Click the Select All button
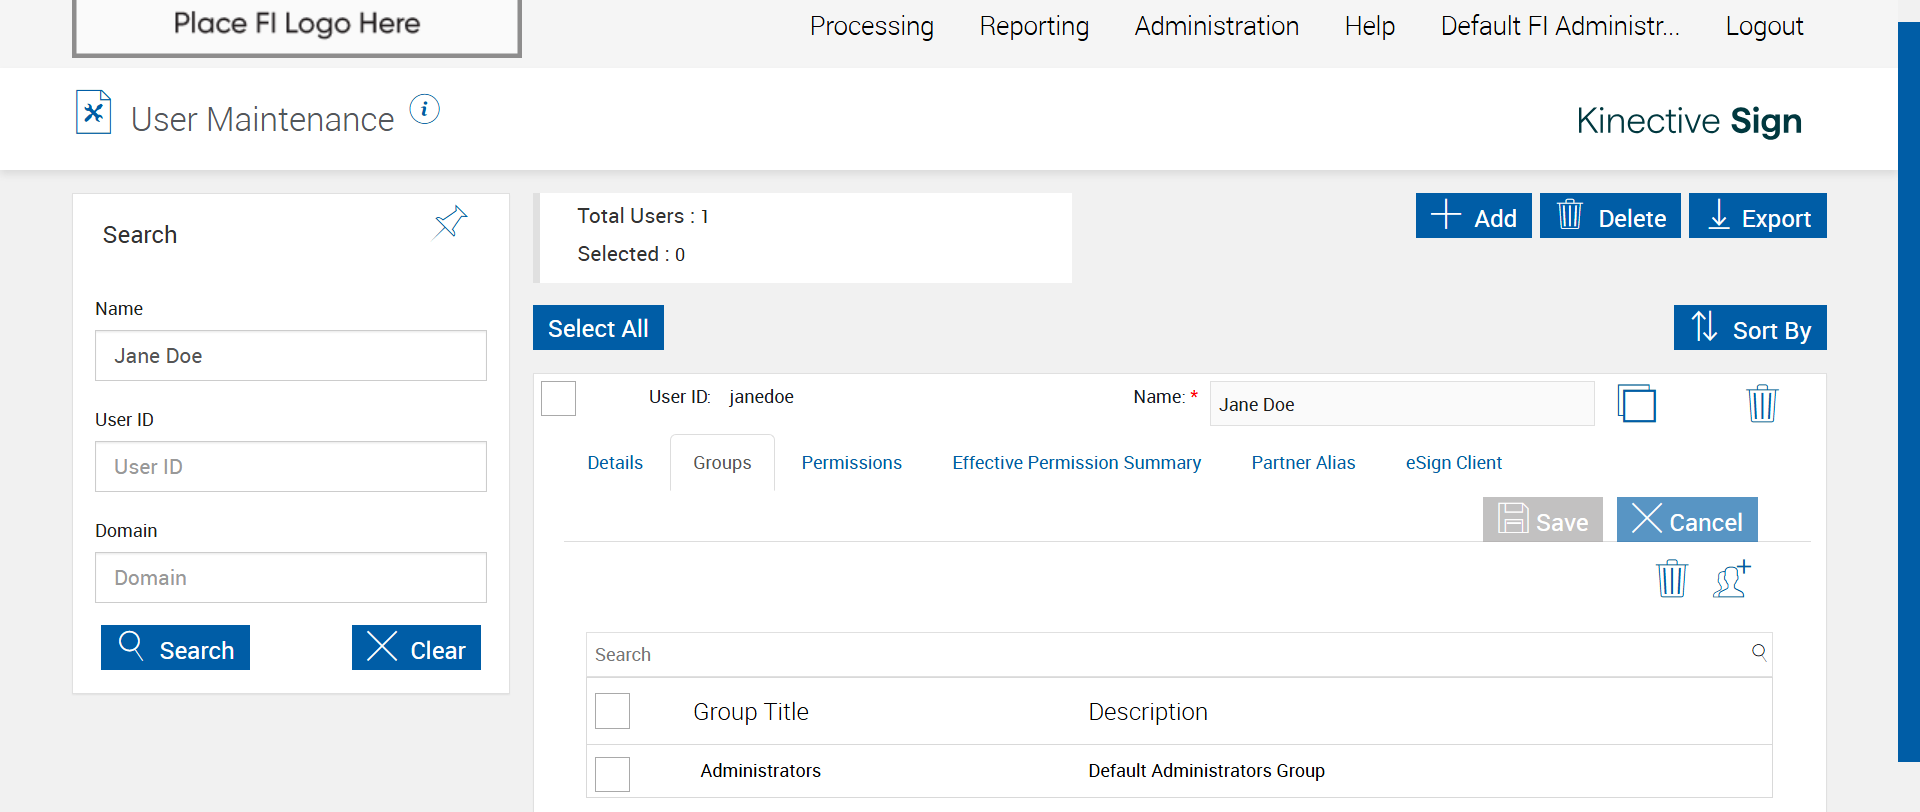This screenshot has height=812, width=1920. pyautogui.click(x=598, y=328)
